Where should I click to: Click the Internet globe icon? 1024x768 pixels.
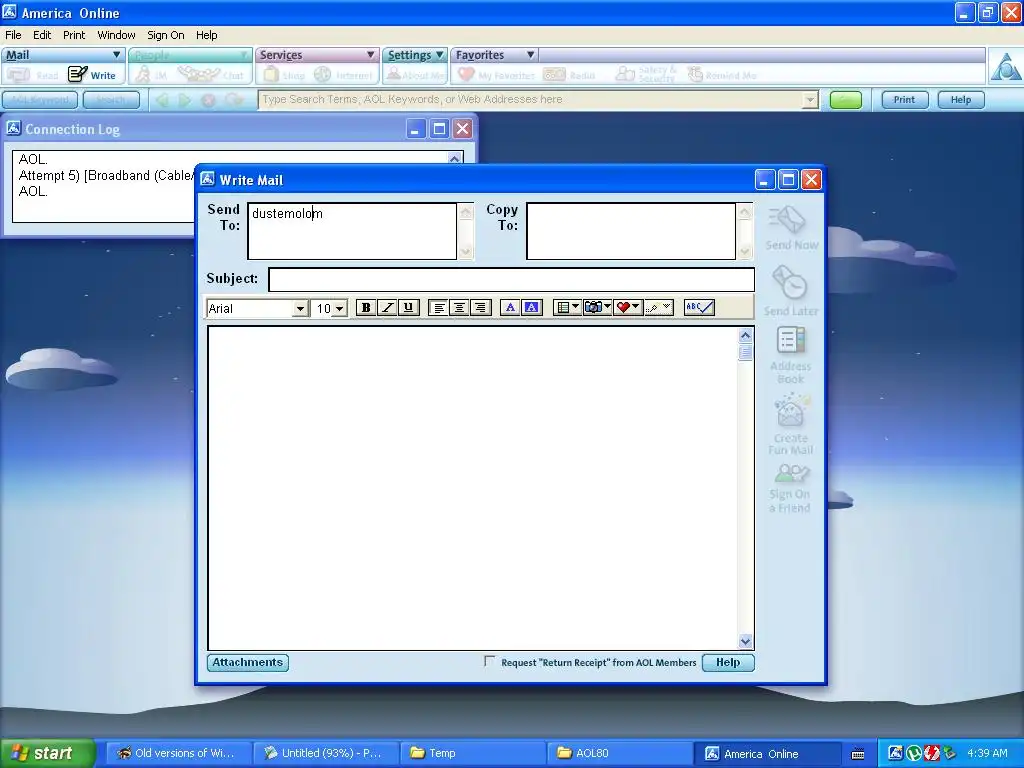point(323,74)
